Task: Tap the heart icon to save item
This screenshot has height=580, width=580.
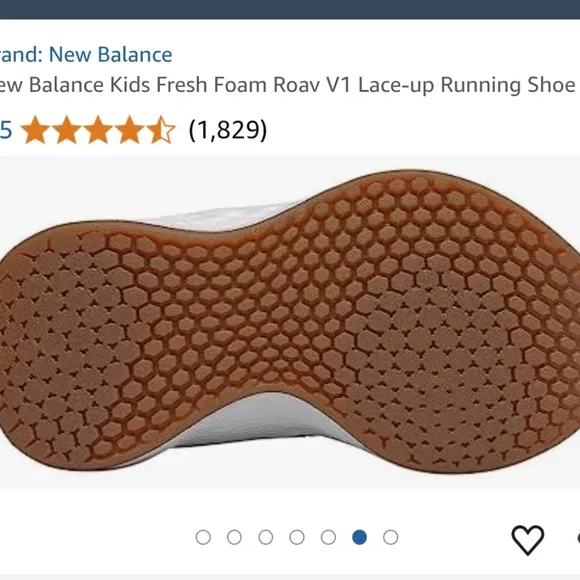Action: tap(527, 539)
